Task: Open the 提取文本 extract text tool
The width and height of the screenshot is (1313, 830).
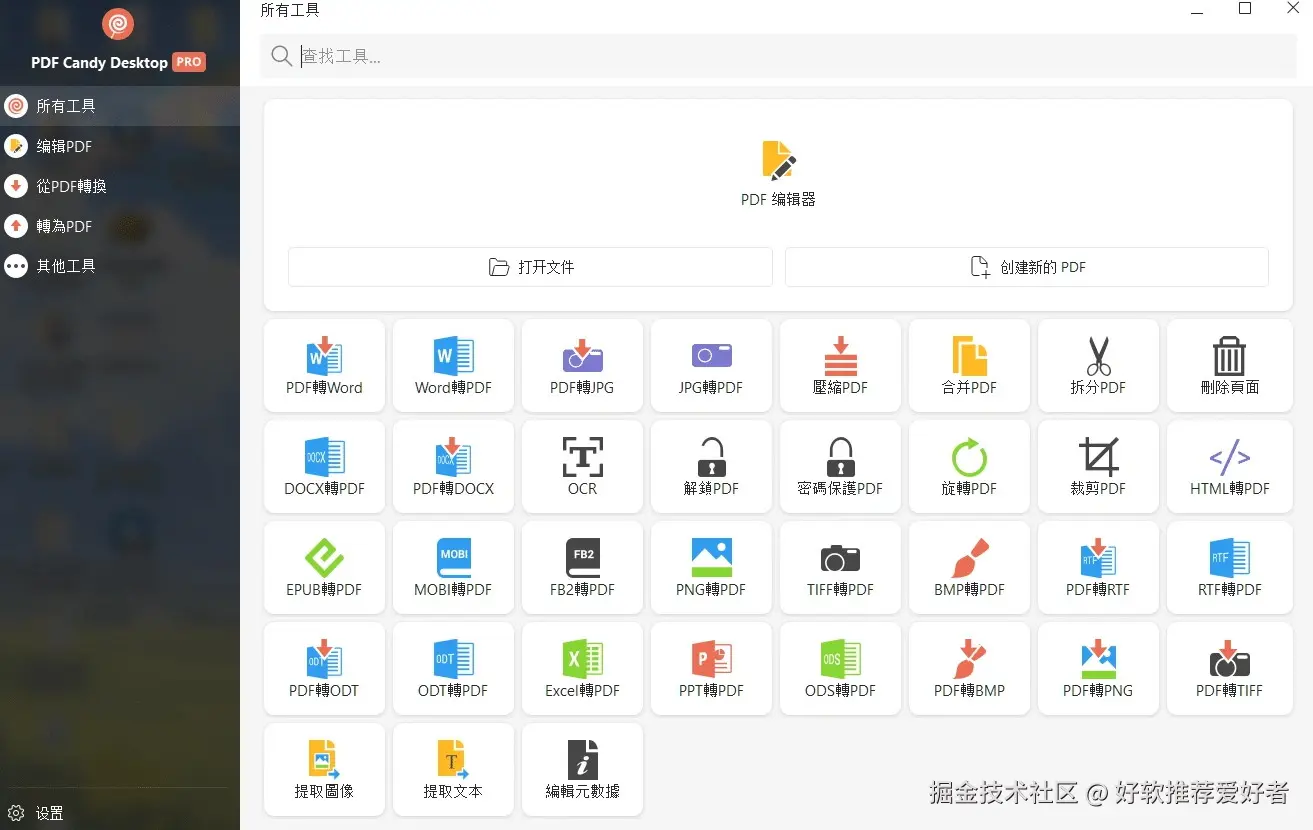Action: (453, 769)
